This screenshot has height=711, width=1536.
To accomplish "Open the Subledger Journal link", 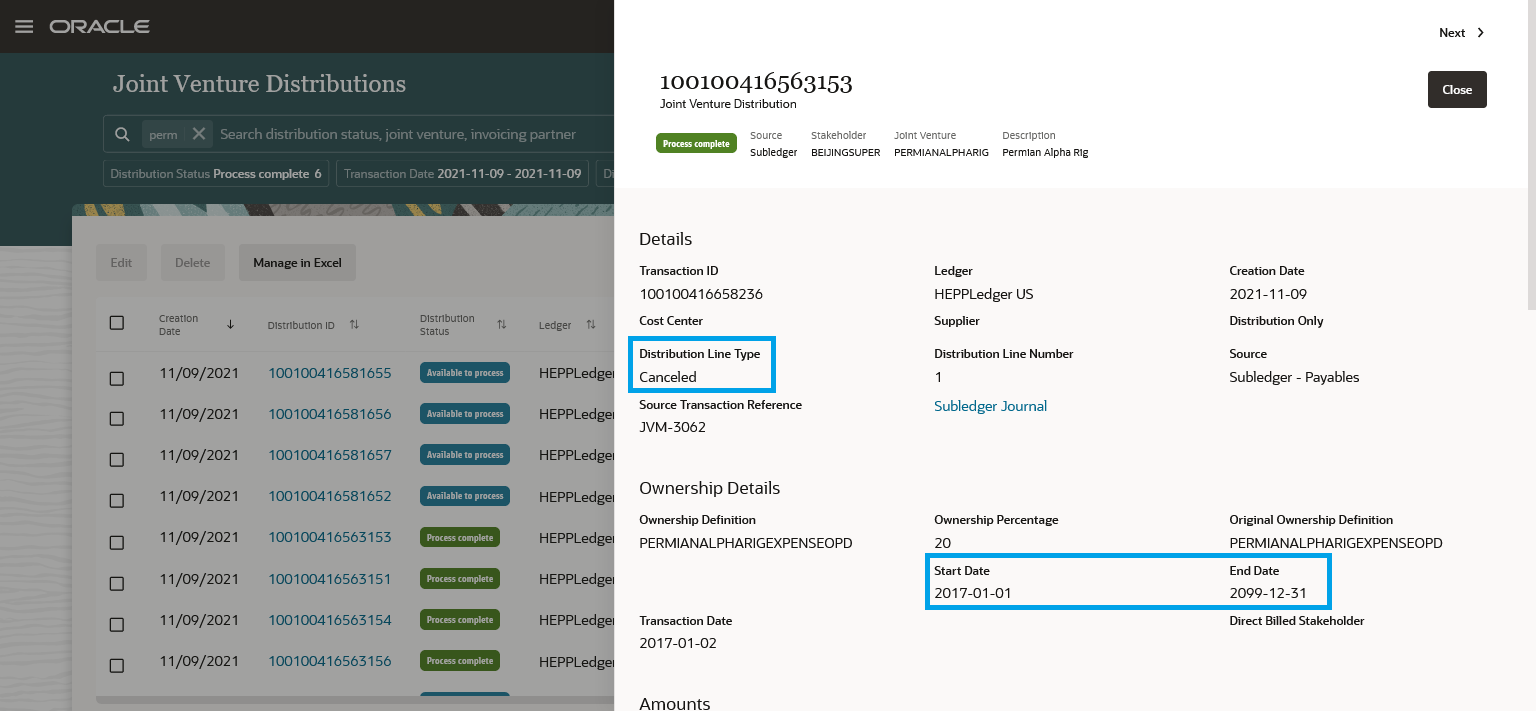I will click(x=990, y=406).
